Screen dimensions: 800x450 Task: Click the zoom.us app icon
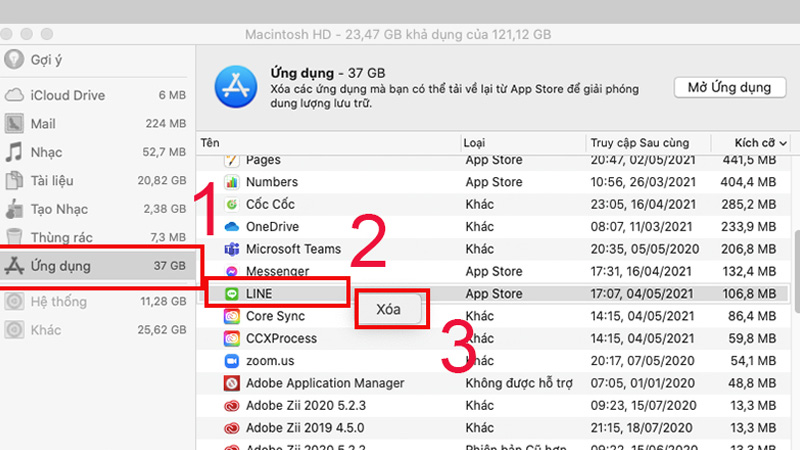coord(231,360)
